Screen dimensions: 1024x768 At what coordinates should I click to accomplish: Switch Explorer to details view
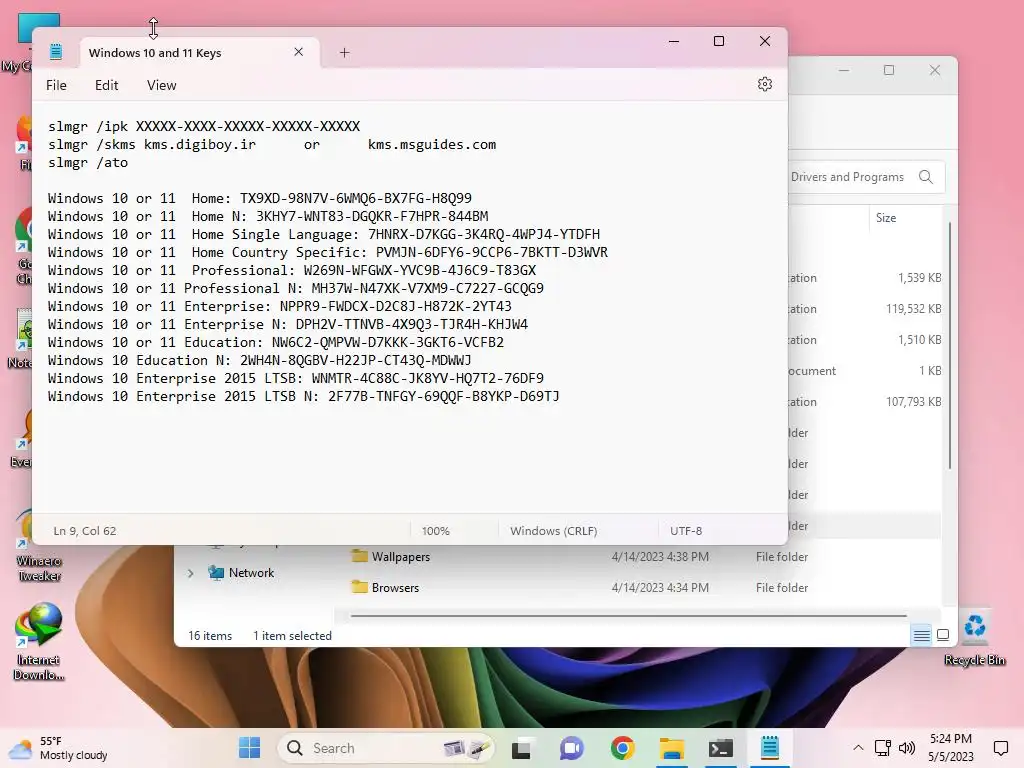coord(921,635)
